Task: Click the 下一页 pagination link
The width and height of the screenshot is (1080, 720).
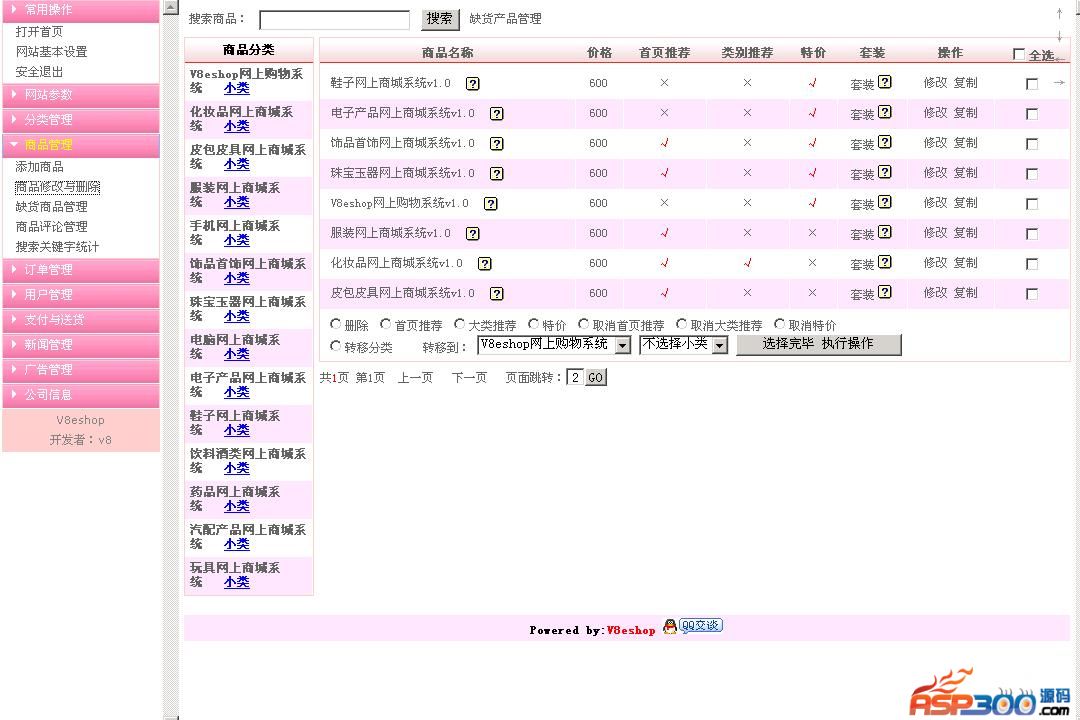Action: tap(469, 378)
